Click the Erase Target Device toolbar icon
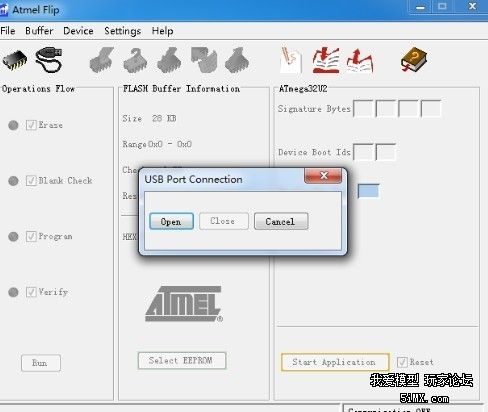Screen dimensions: 488x412 [x=102, y=60]
